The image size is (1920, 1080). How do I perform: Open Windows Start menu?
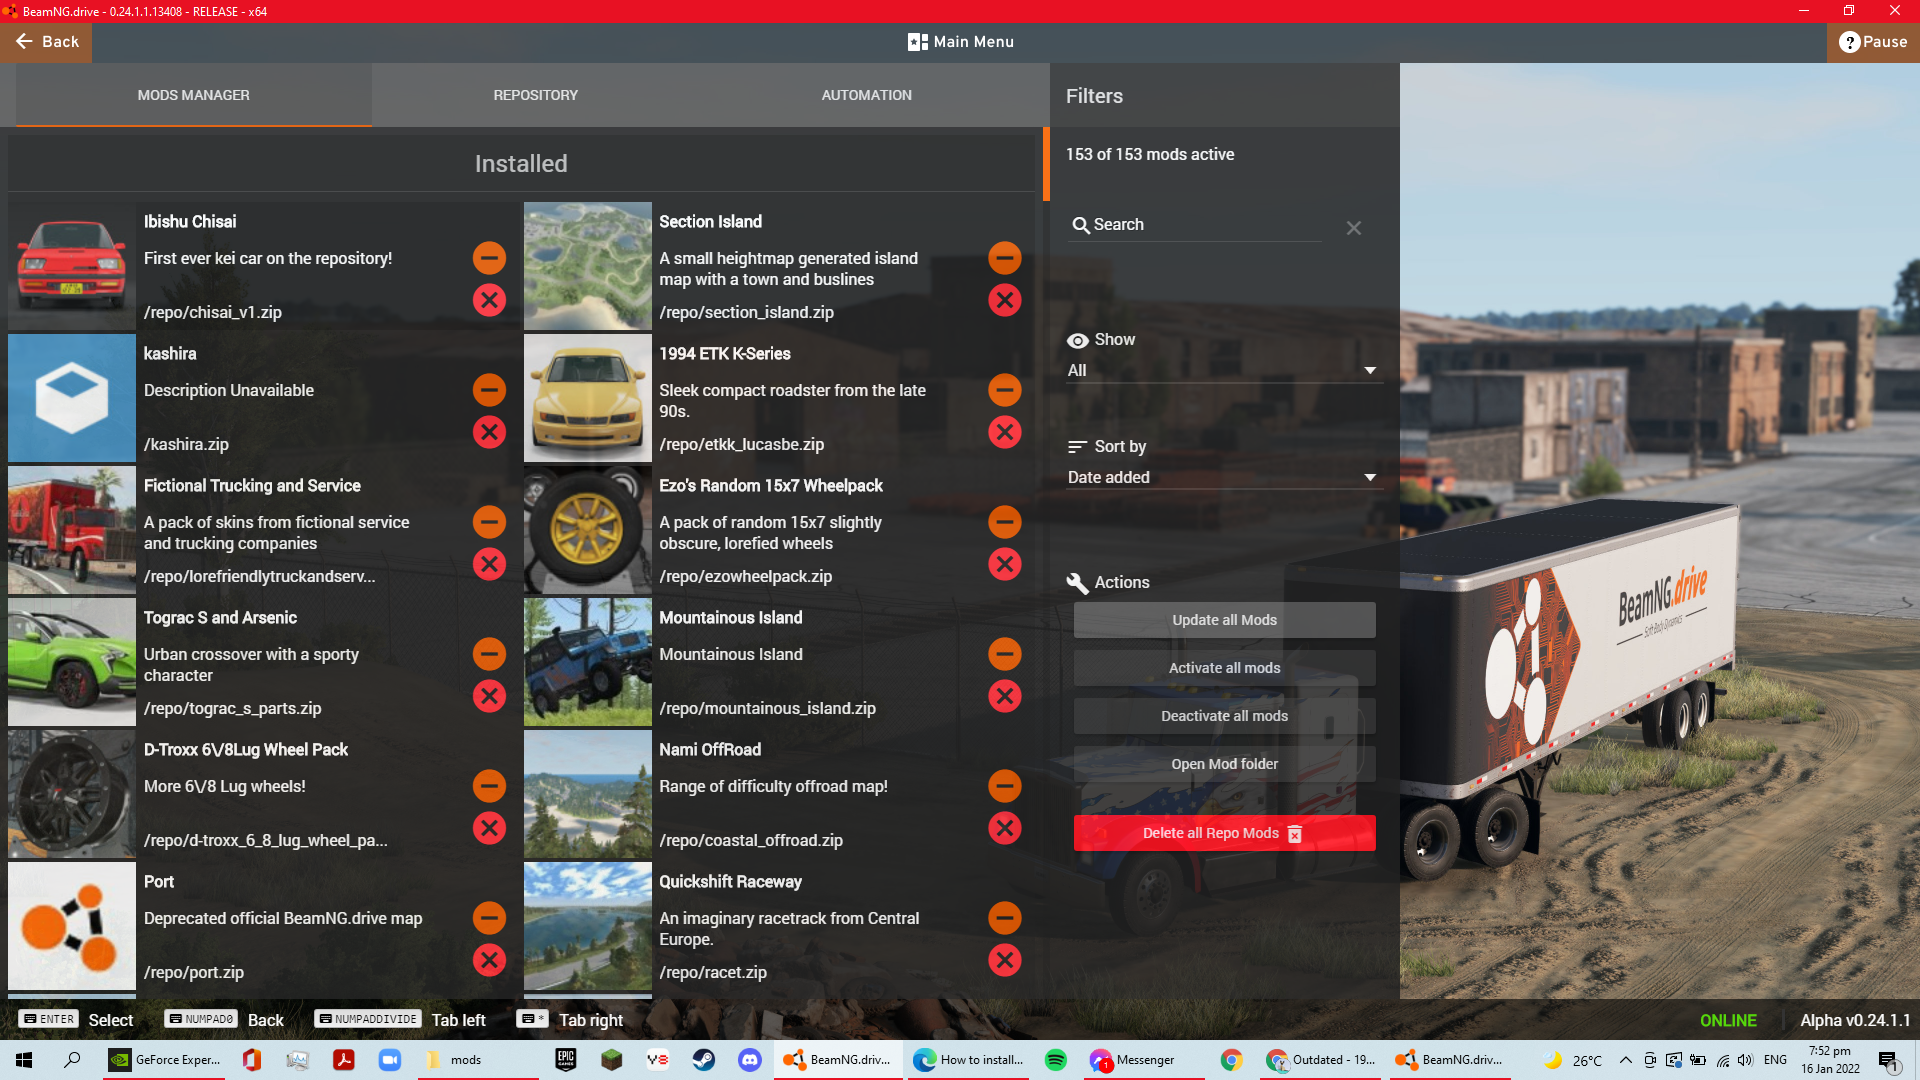pyautogui.click(x=24, y=1060)
